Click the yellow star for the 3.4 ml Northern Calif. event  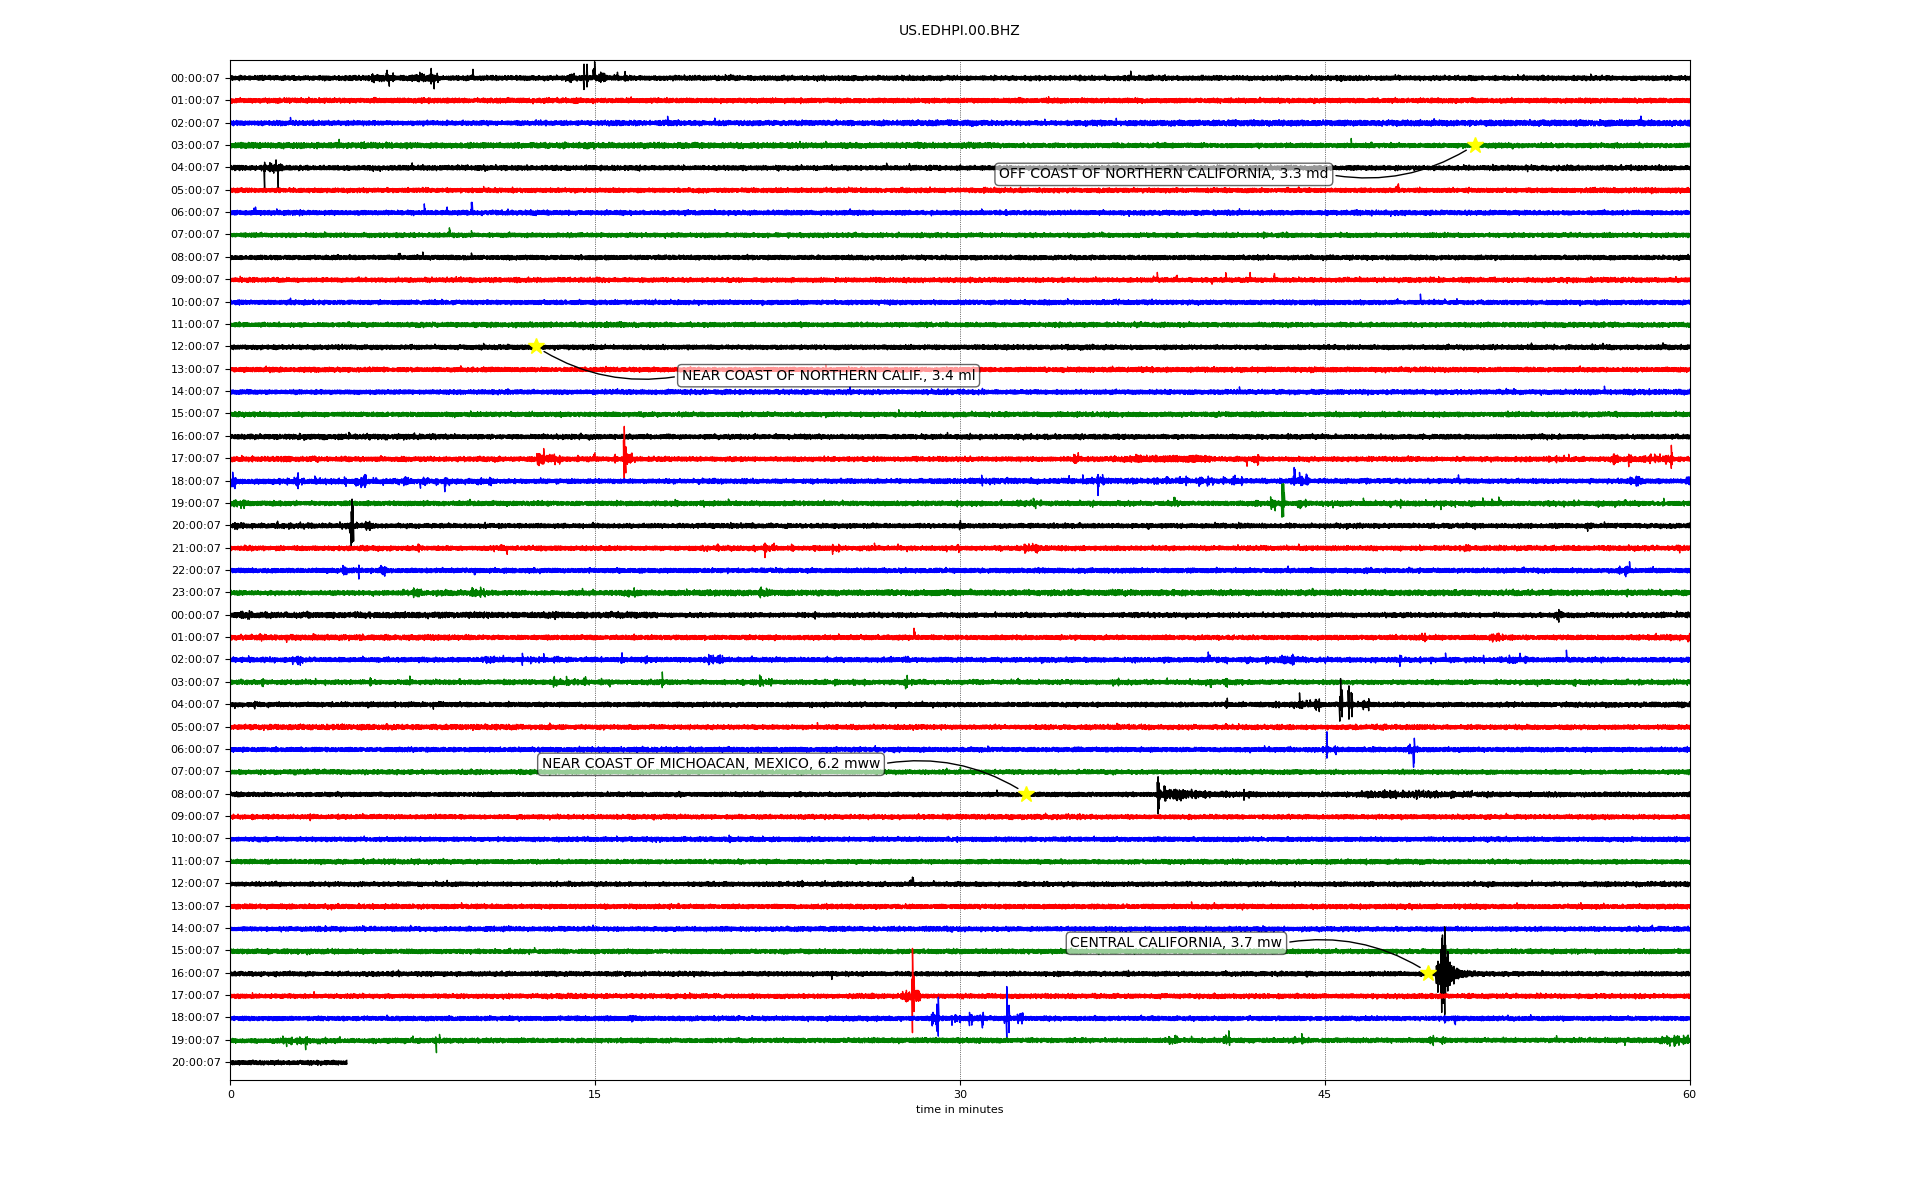(x=536, y=346)
